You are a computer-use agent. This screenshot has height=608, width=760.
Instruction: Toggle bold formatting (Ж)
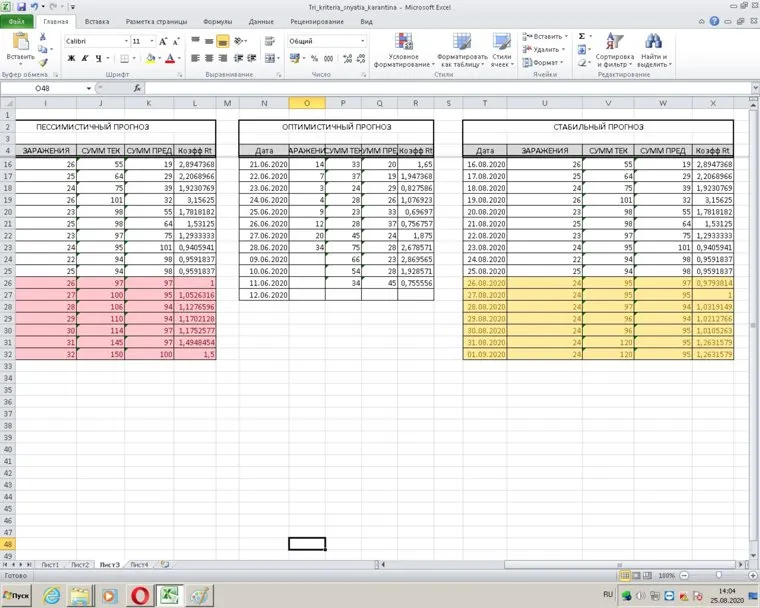click(x=70, y=59)
